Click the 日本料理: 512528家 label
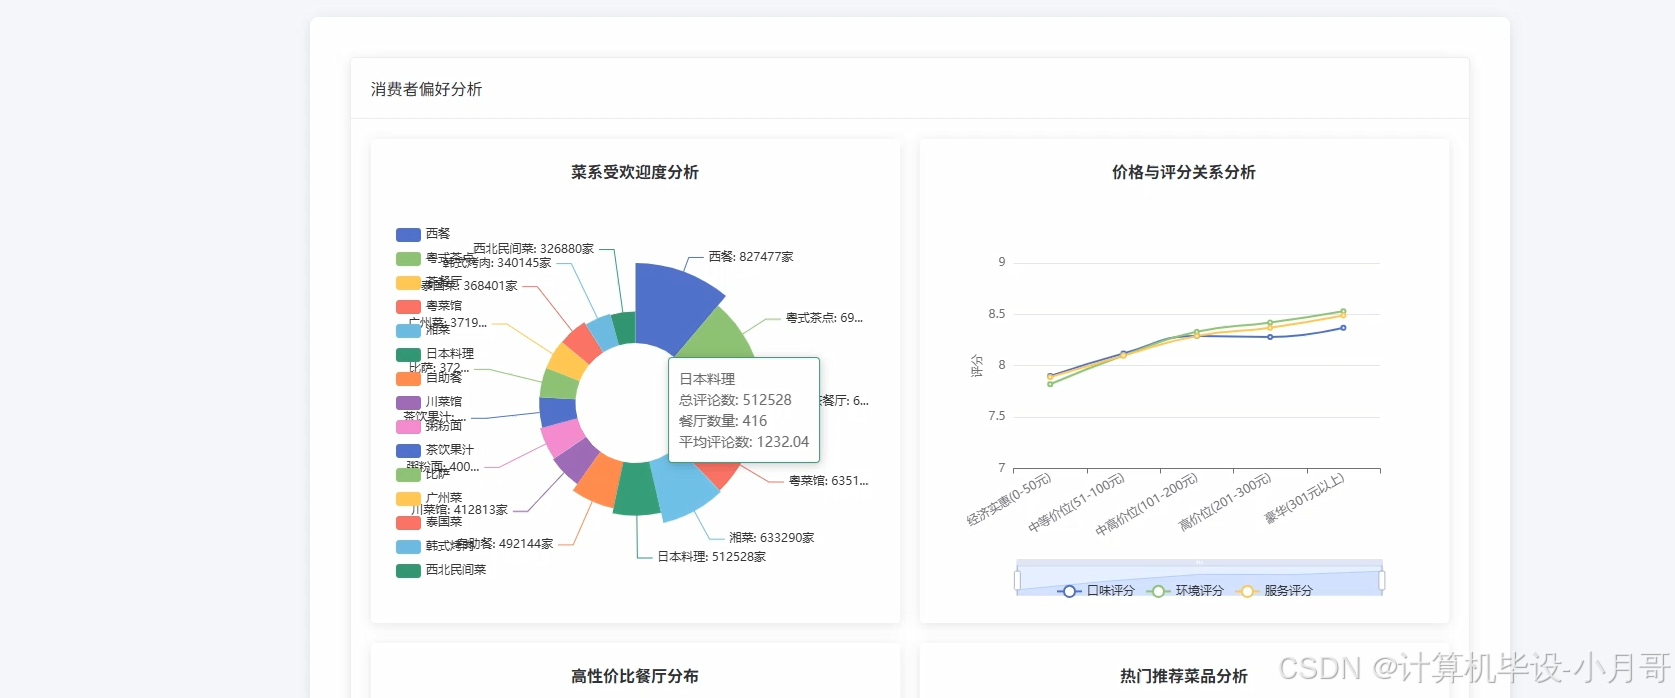 coord(711,557)
